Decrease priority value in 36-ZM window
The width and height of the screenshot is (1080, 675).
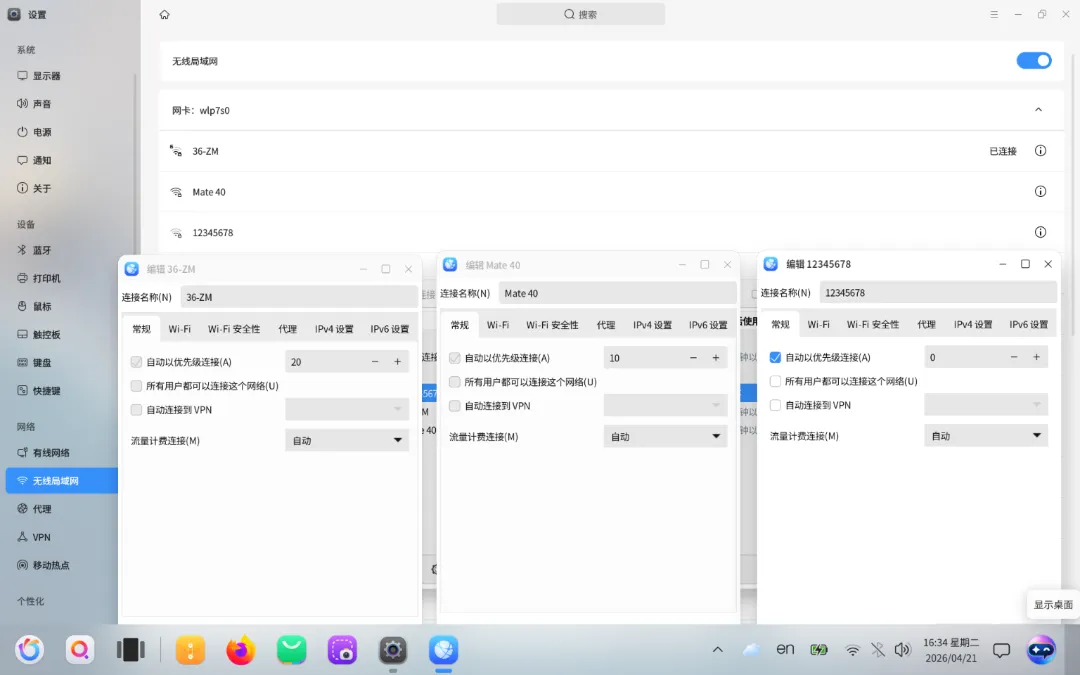[375, 362]
